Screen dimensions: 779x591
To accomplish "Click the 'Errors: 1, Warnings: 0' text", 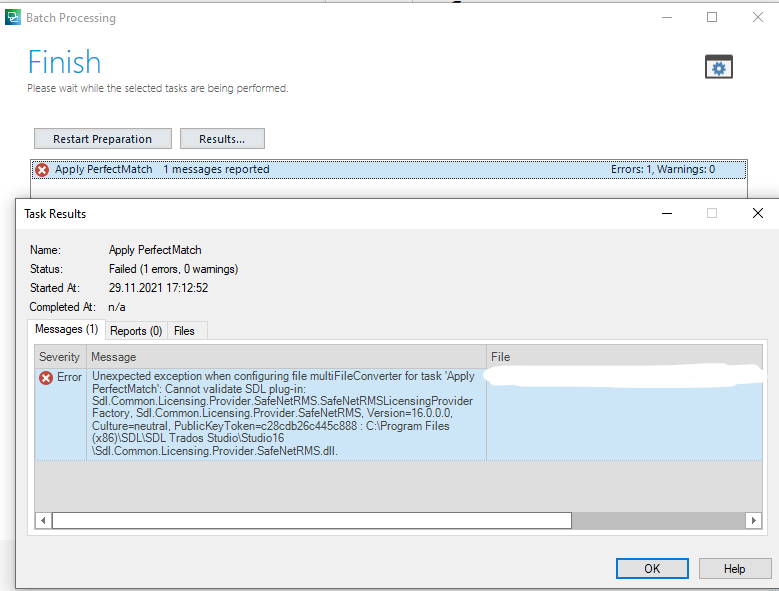I will (663, 169).
